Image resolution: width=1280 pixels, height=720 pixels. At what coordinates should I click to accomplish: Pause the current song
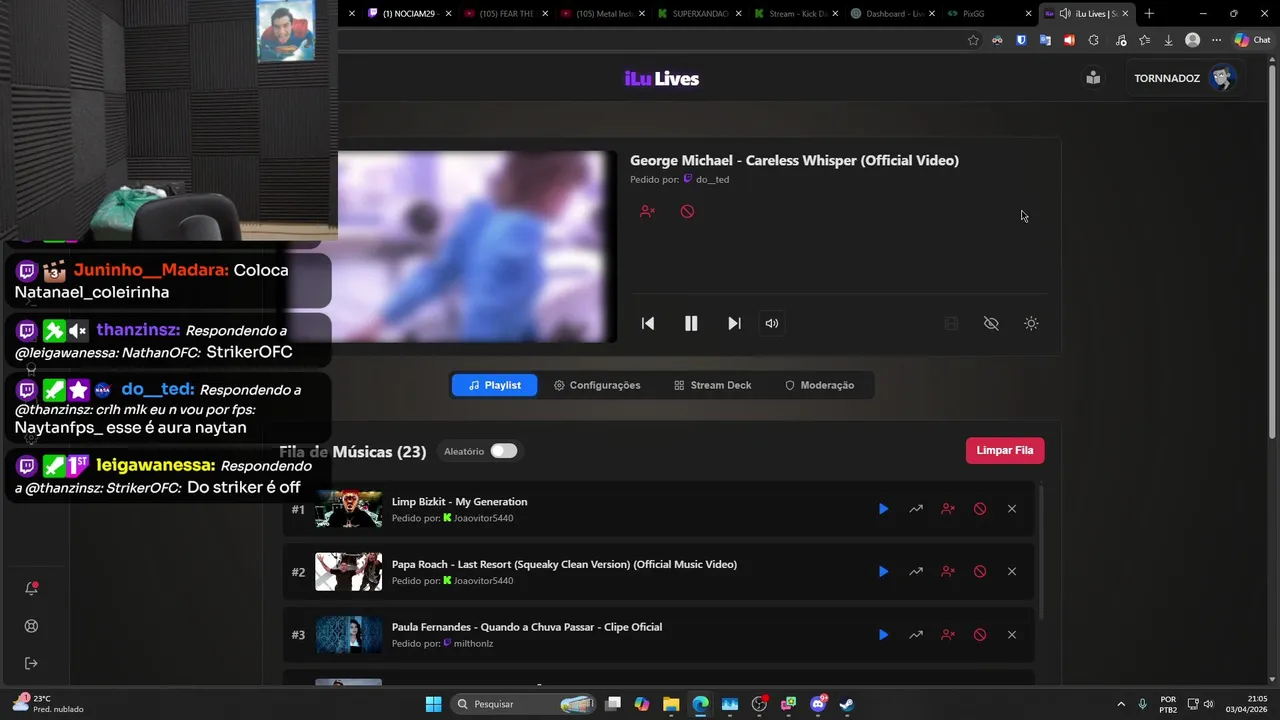pyautogui.click(x=691, y=323)
